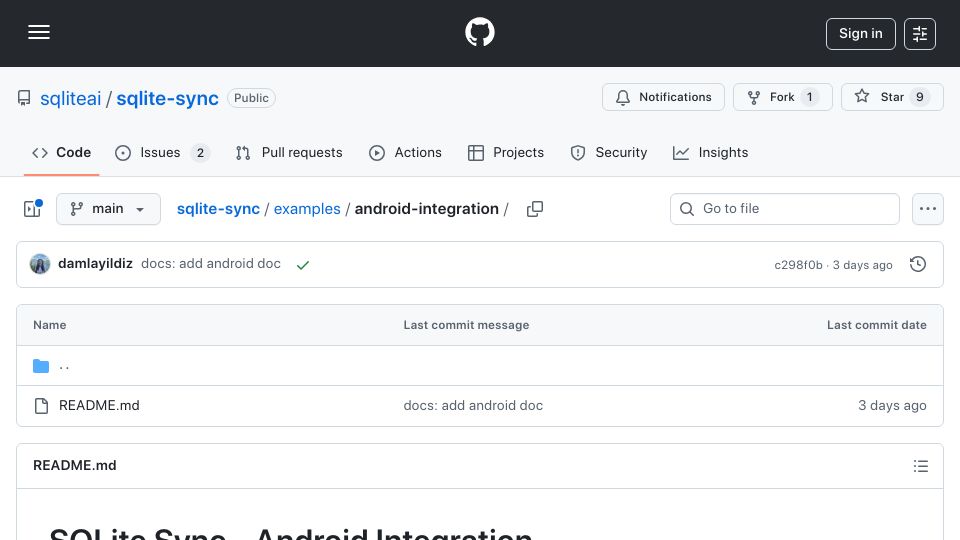Expand the file tree side panel
The width and height of the screenshot is (960, 540).
coord(32,209)
